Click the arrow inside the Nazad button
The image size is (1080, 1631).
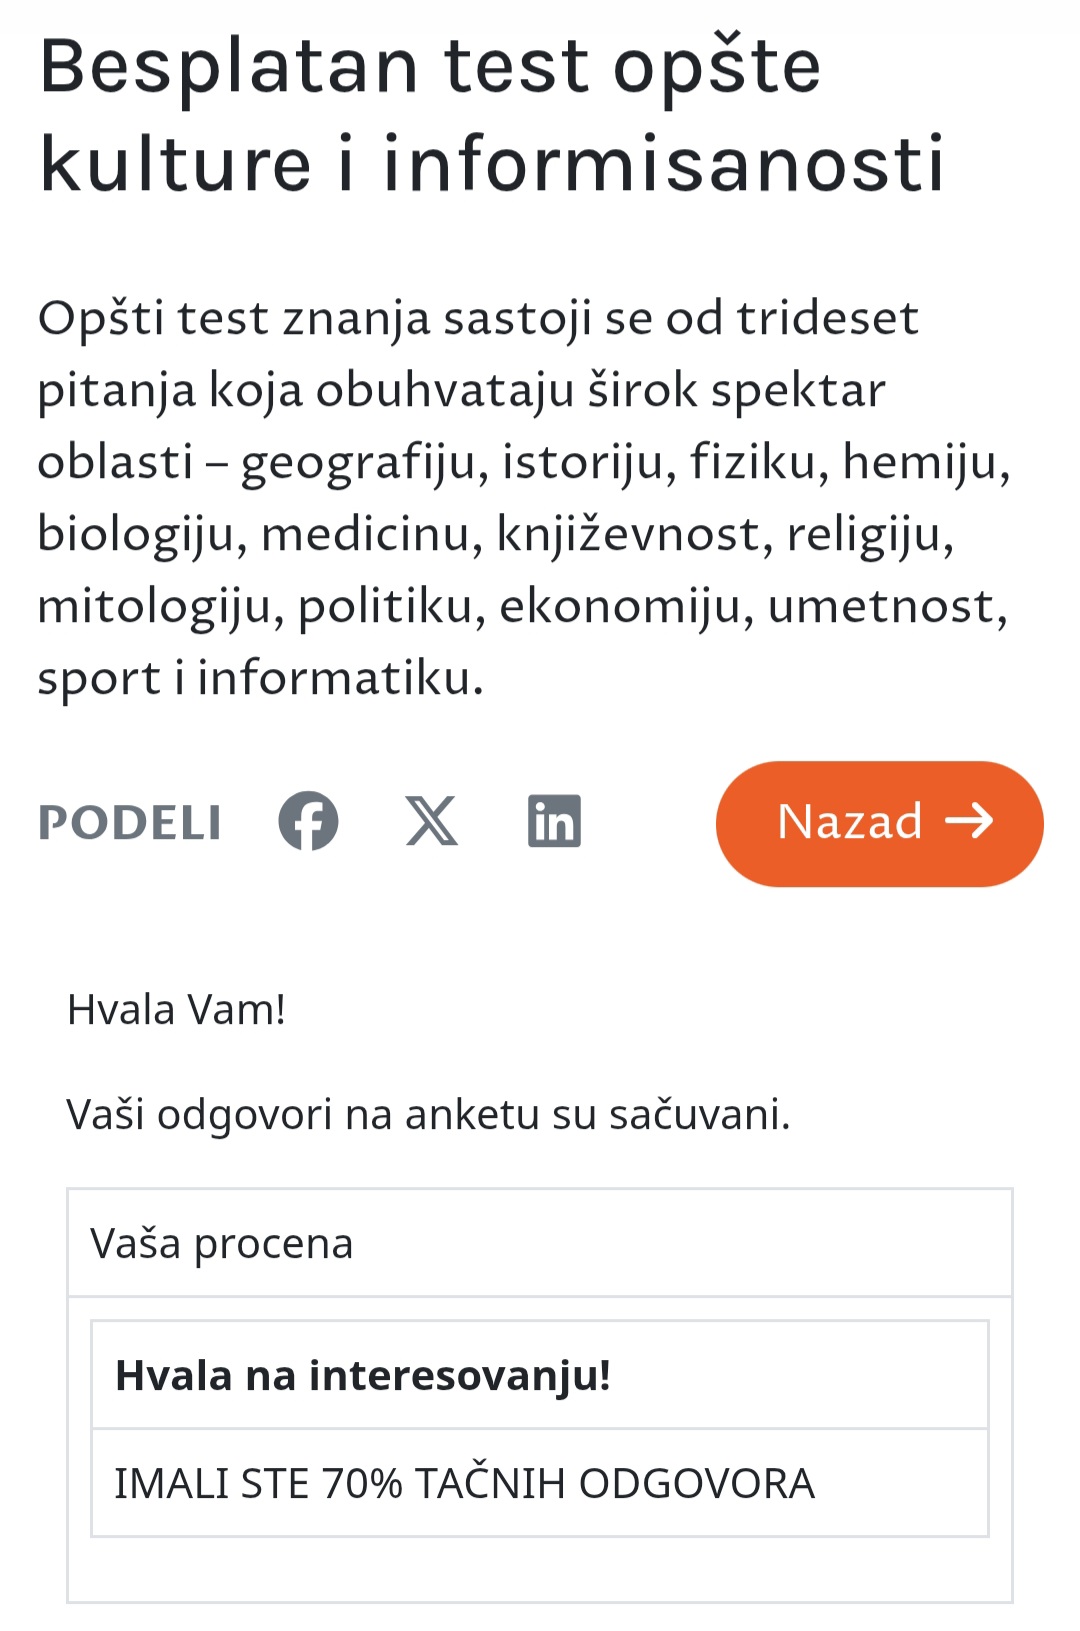pos(969,821)
